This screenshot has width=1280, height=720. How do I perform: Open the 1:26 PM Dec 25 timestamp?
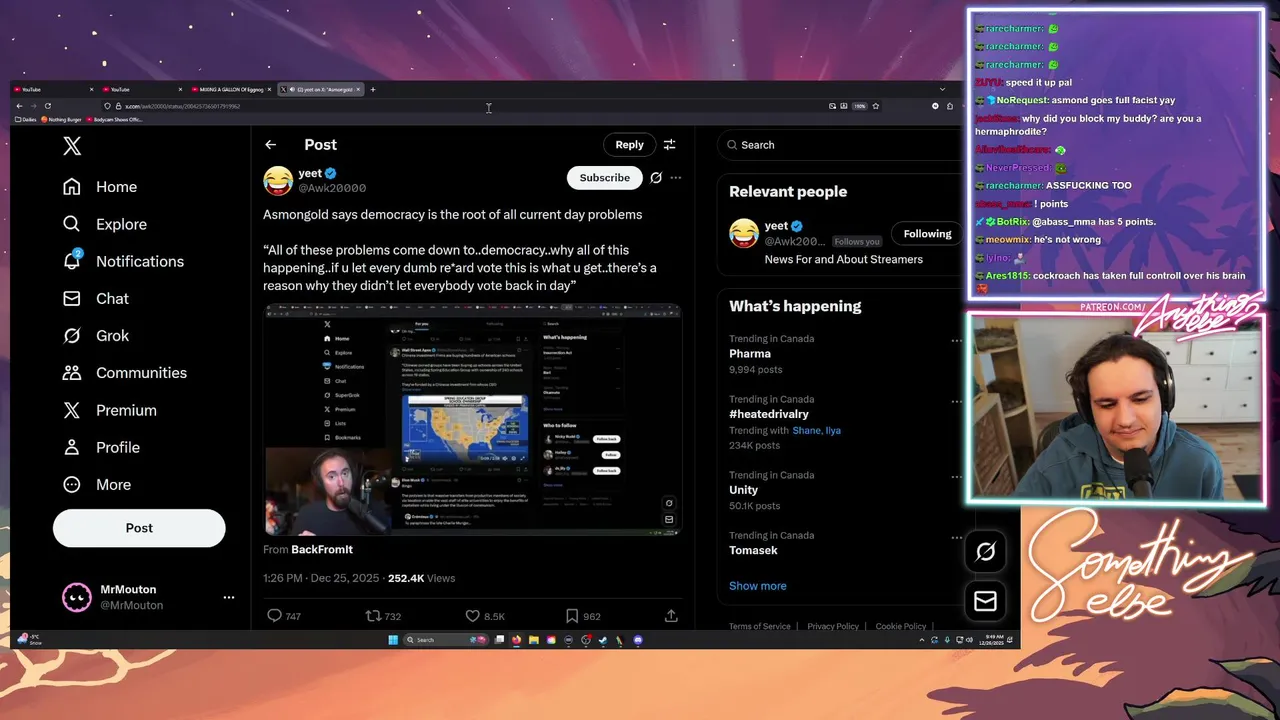(320, 578)
